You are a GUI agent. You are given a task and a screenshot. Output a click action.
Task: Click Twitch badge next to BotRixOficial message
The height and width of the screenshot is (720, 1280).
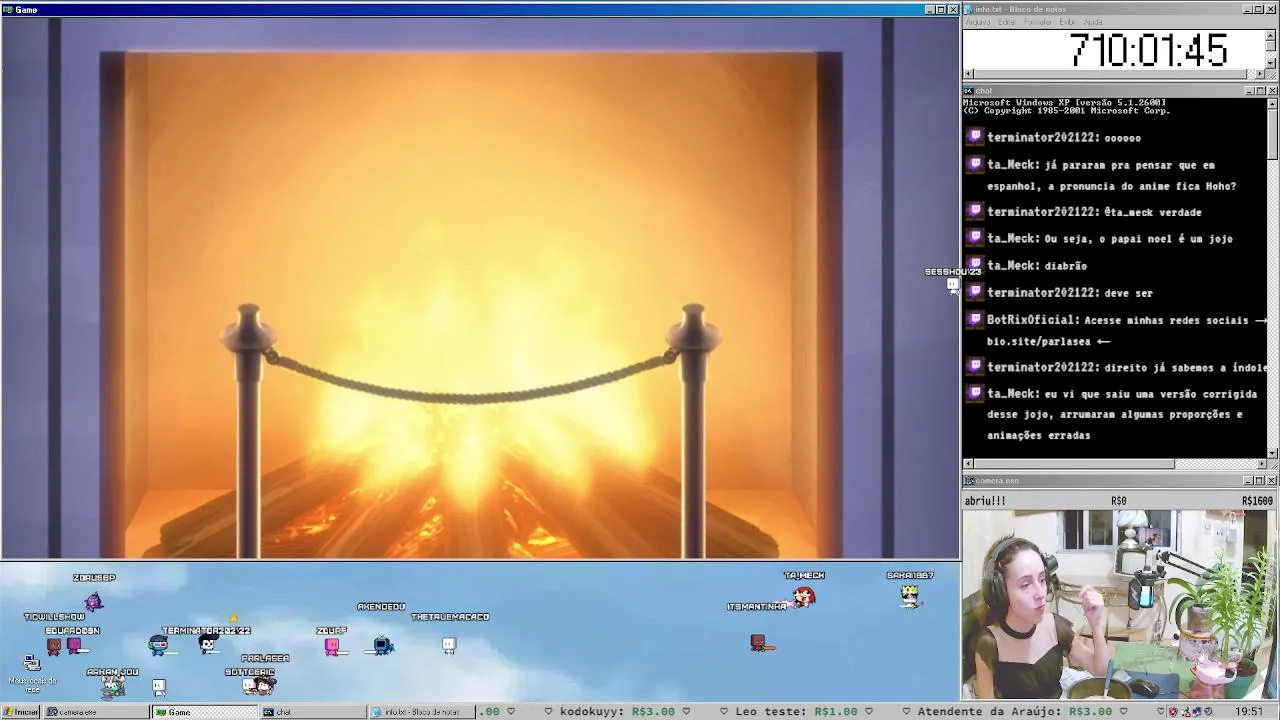click(x=975, y=320)
